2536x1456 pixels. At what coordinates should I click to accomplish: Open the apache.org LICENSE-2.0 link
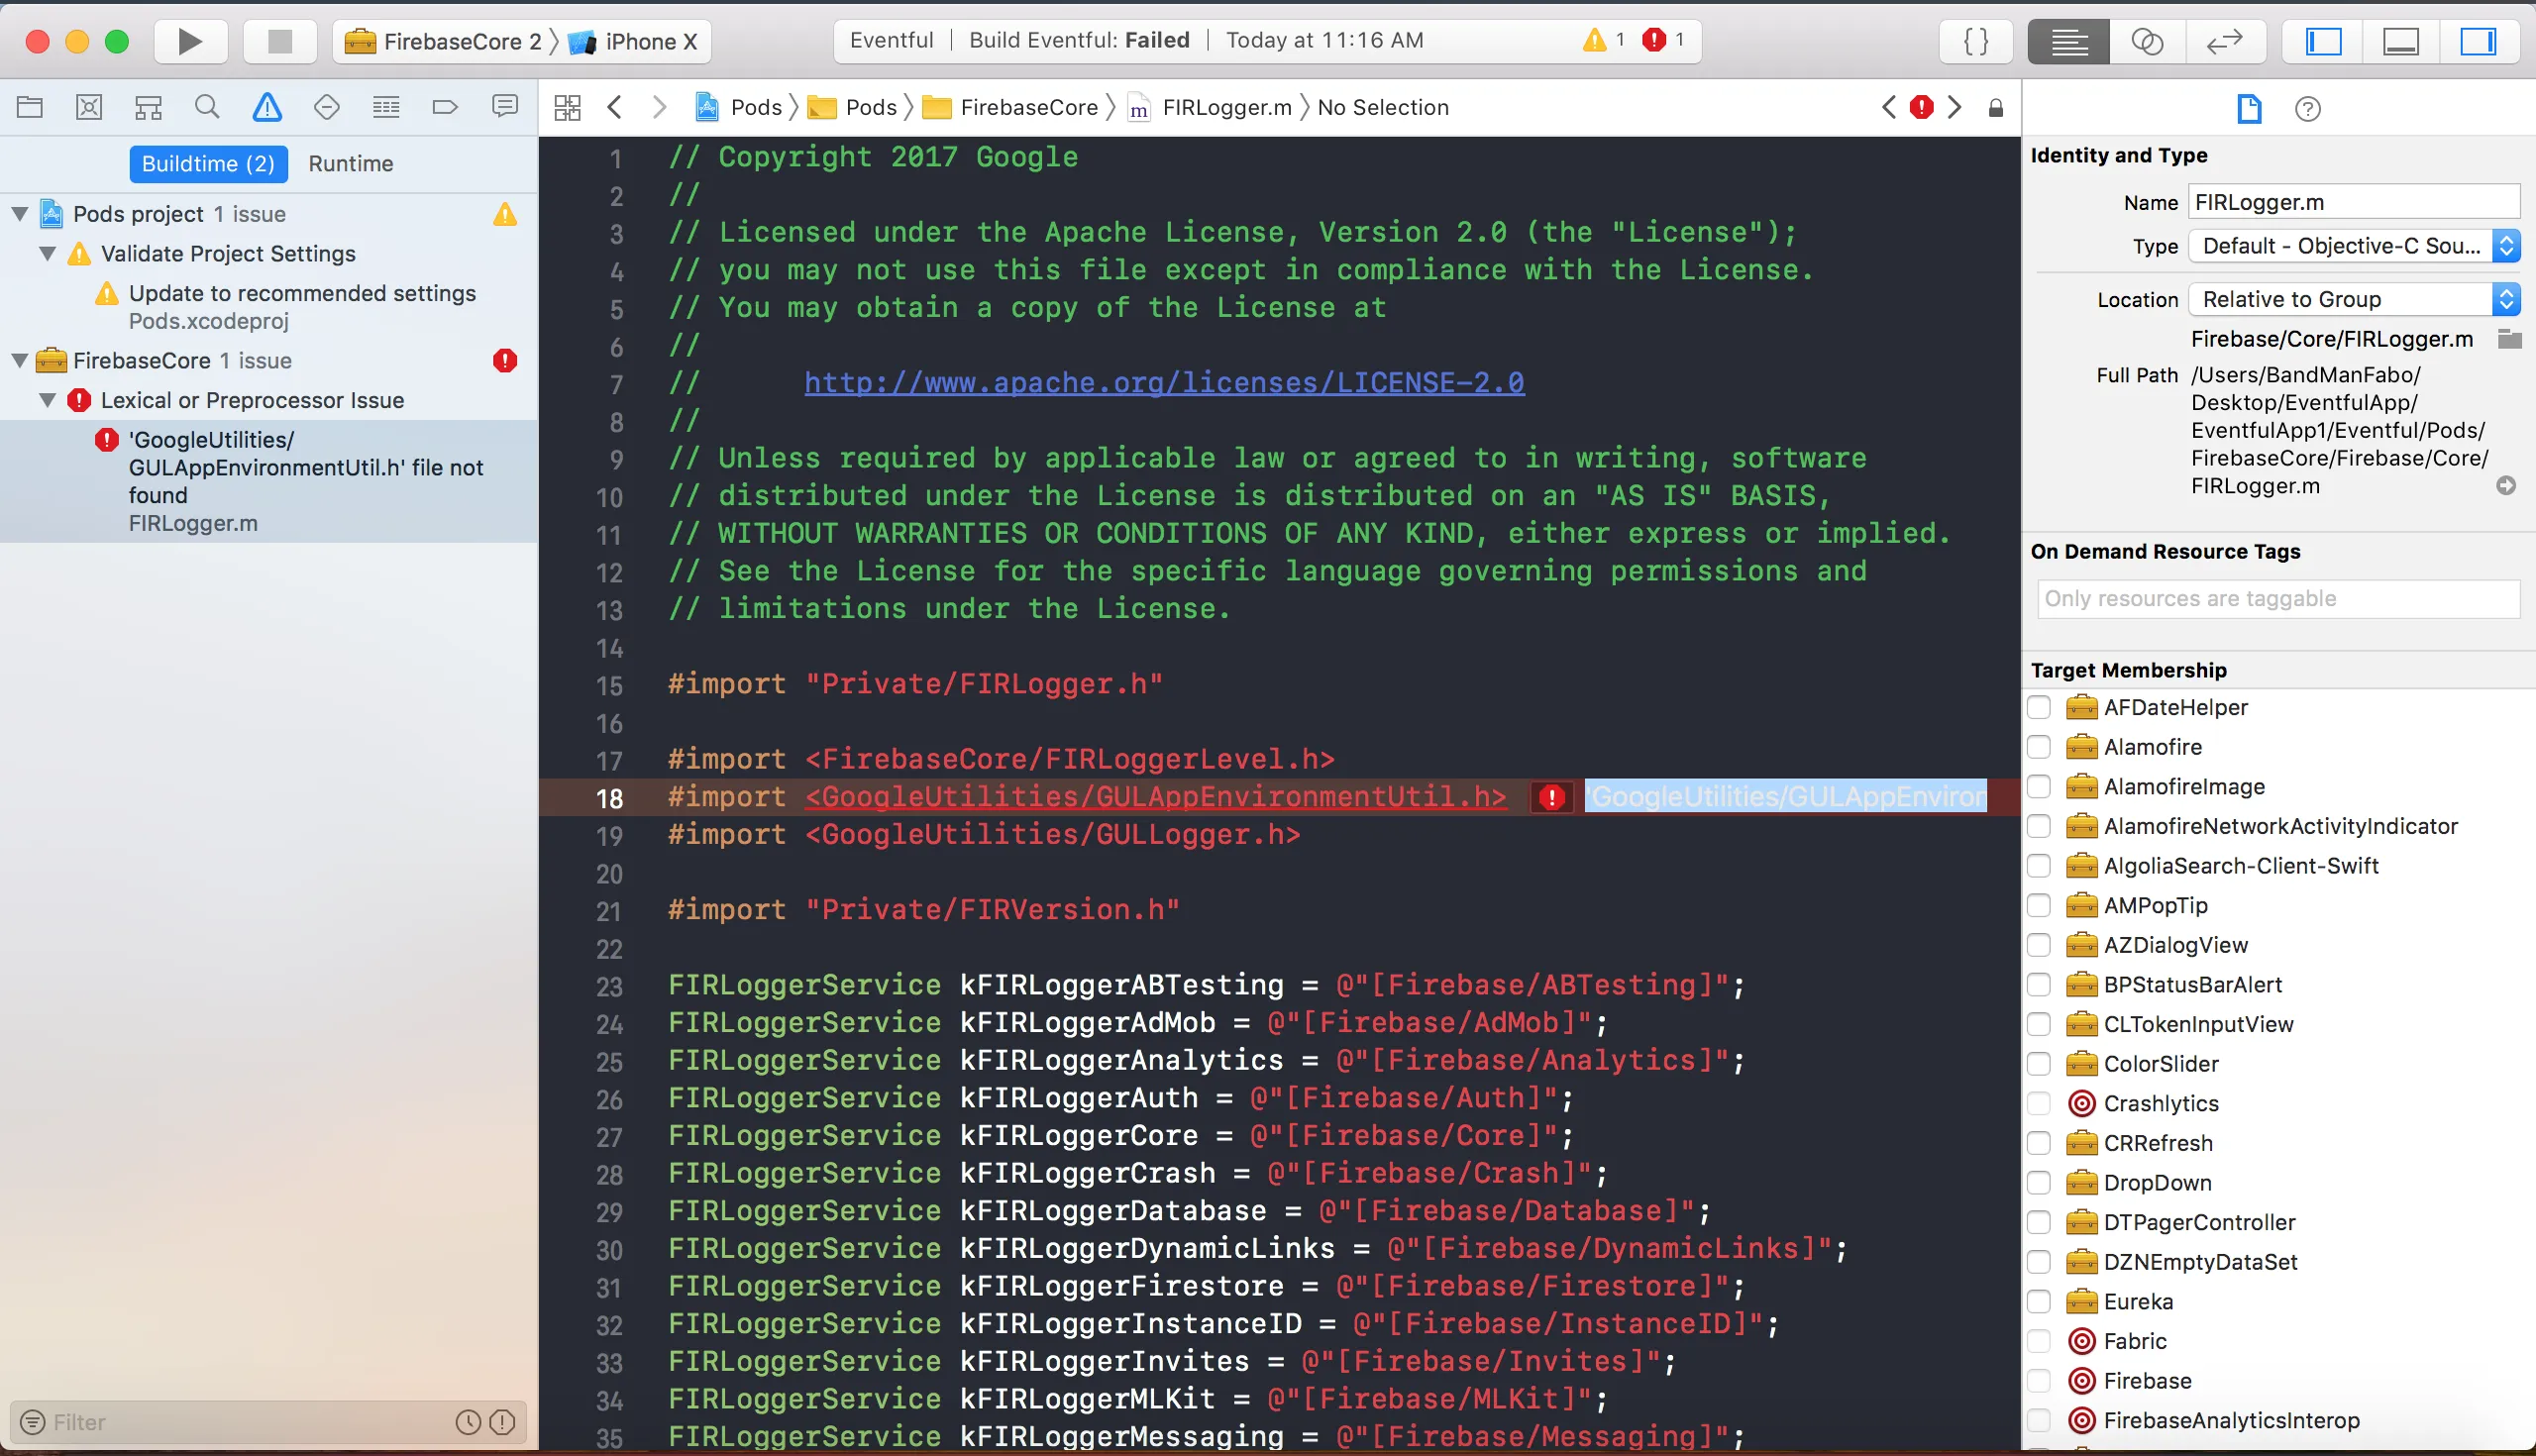(x=1164, y=383)
